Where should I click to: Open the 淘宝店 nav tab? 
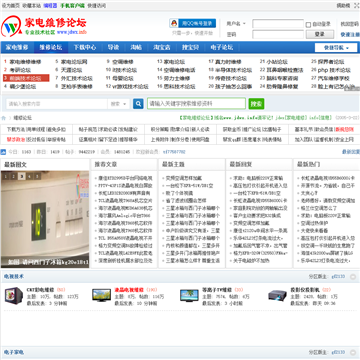coord(162,47)
